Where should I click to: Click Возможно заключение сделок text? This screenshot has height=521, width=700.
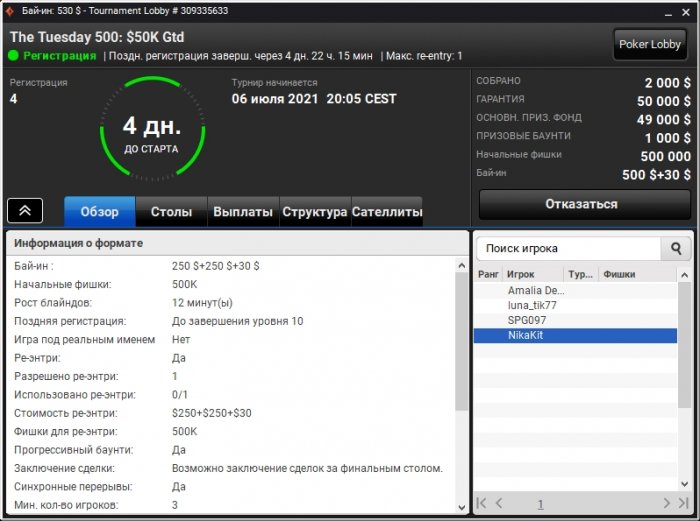coord(307,468)
